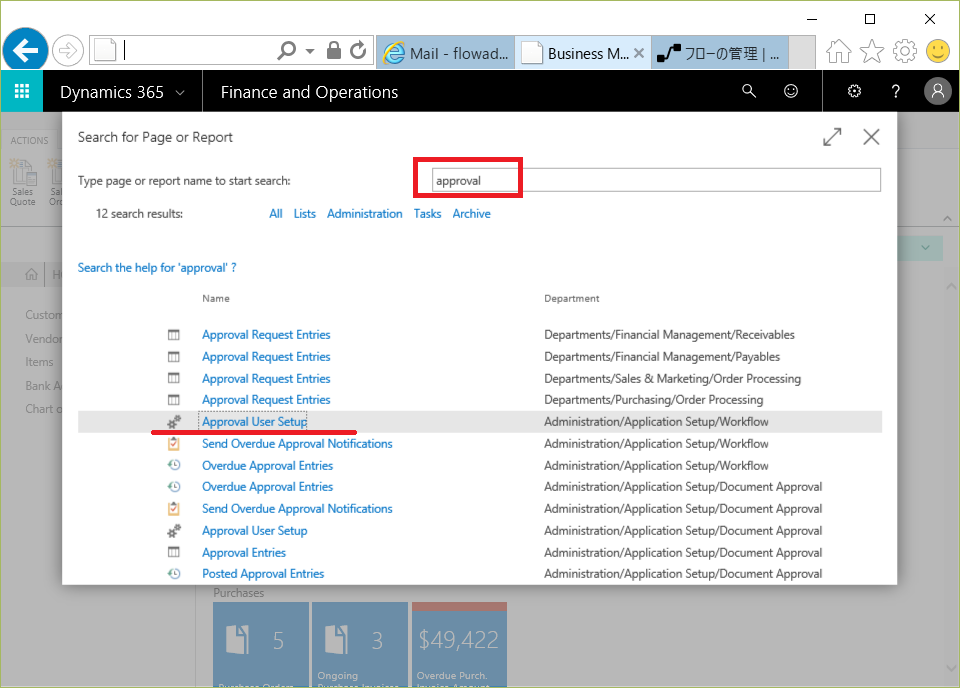Screen dimensions: 960x688
Task: Click the Sales Quote action behind the dialog
Action: coord(23,182)
